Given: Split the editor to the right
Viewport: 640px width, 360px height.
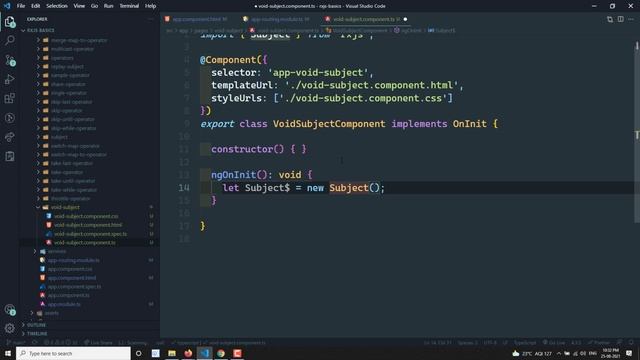Looking at the screenshot, I should pos(620,19).
